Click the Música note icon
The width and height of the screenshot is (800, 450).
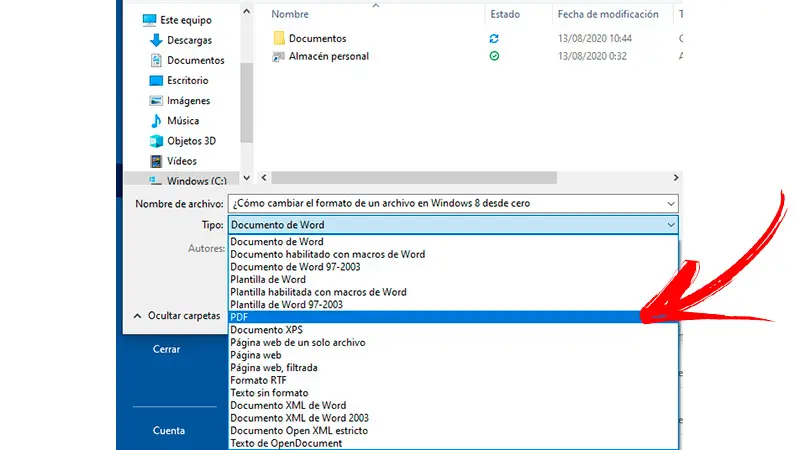coord(156,121)
